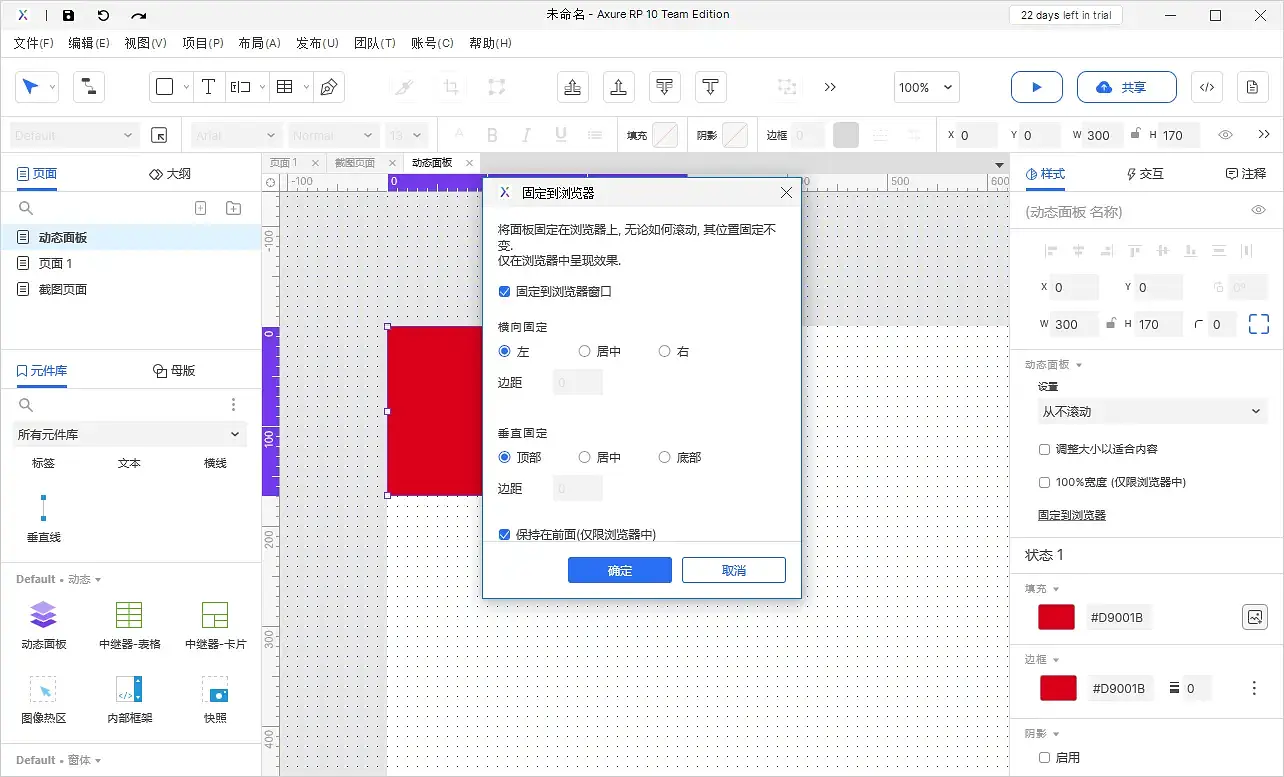Uncheck 固定到浏览器窗口 in the dialog

coord(505,292)
